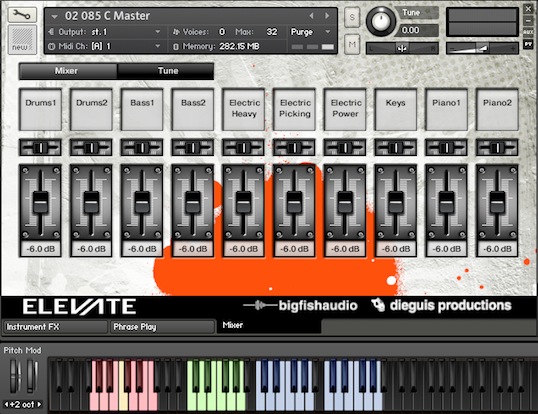Adjust the L-R pan slider
538x414 pixels.
[402, 48]
